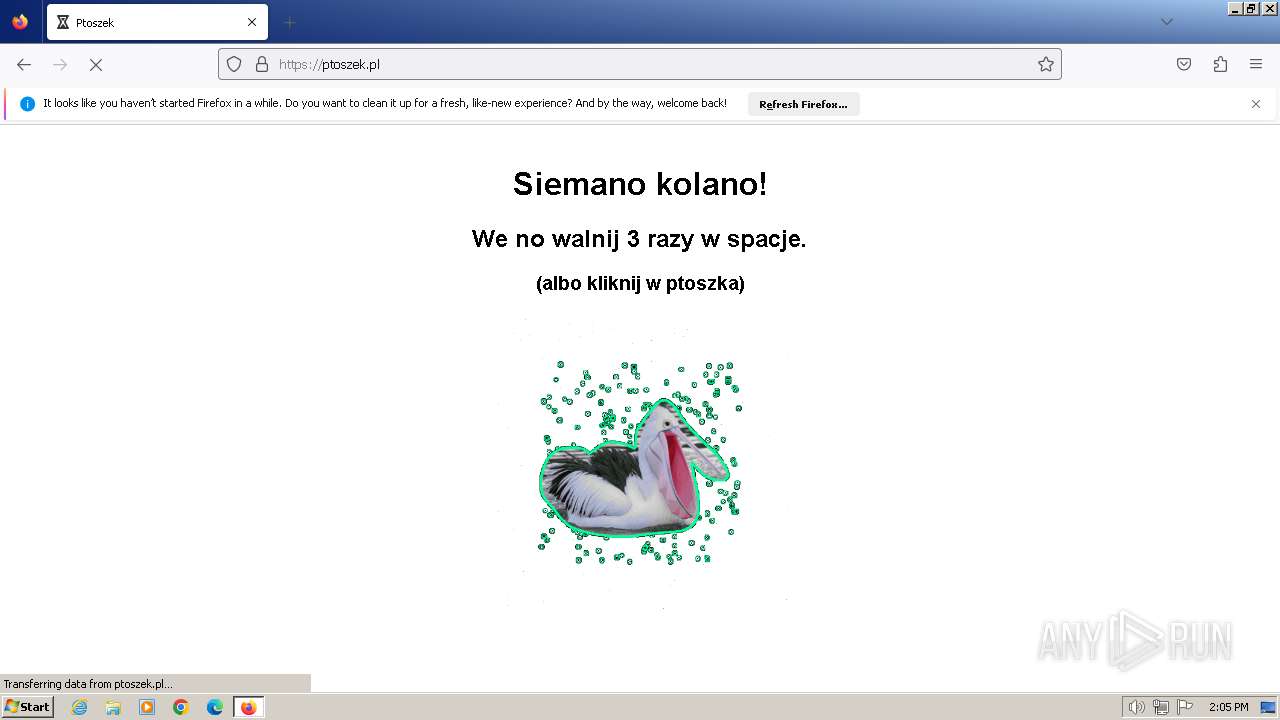Click the 'Siemano kolano!' heading
Viewport: 1280px width, 720px height.
pos(640,184)
